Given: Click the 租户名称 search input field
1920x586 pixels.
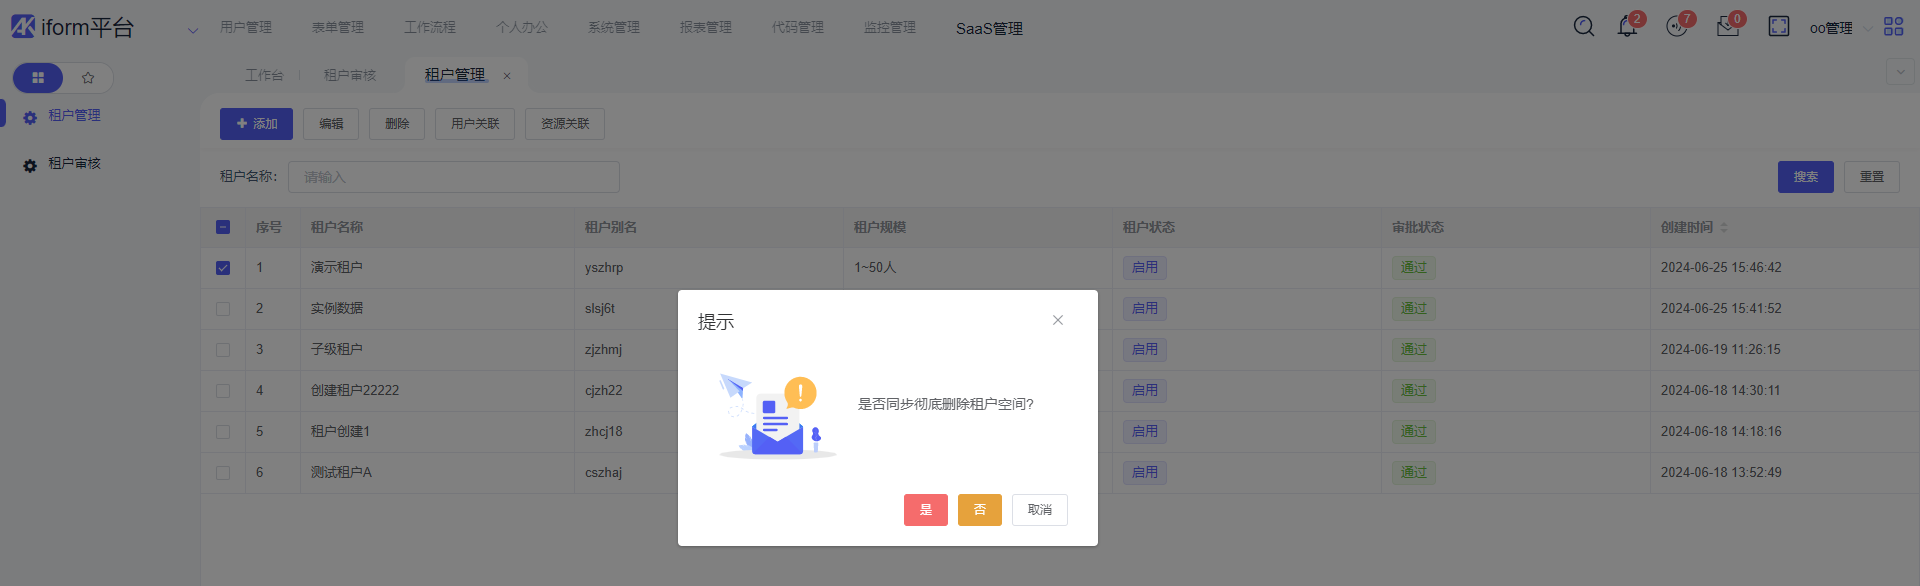Looking at the screenshot, I should (x=454, y=177).
